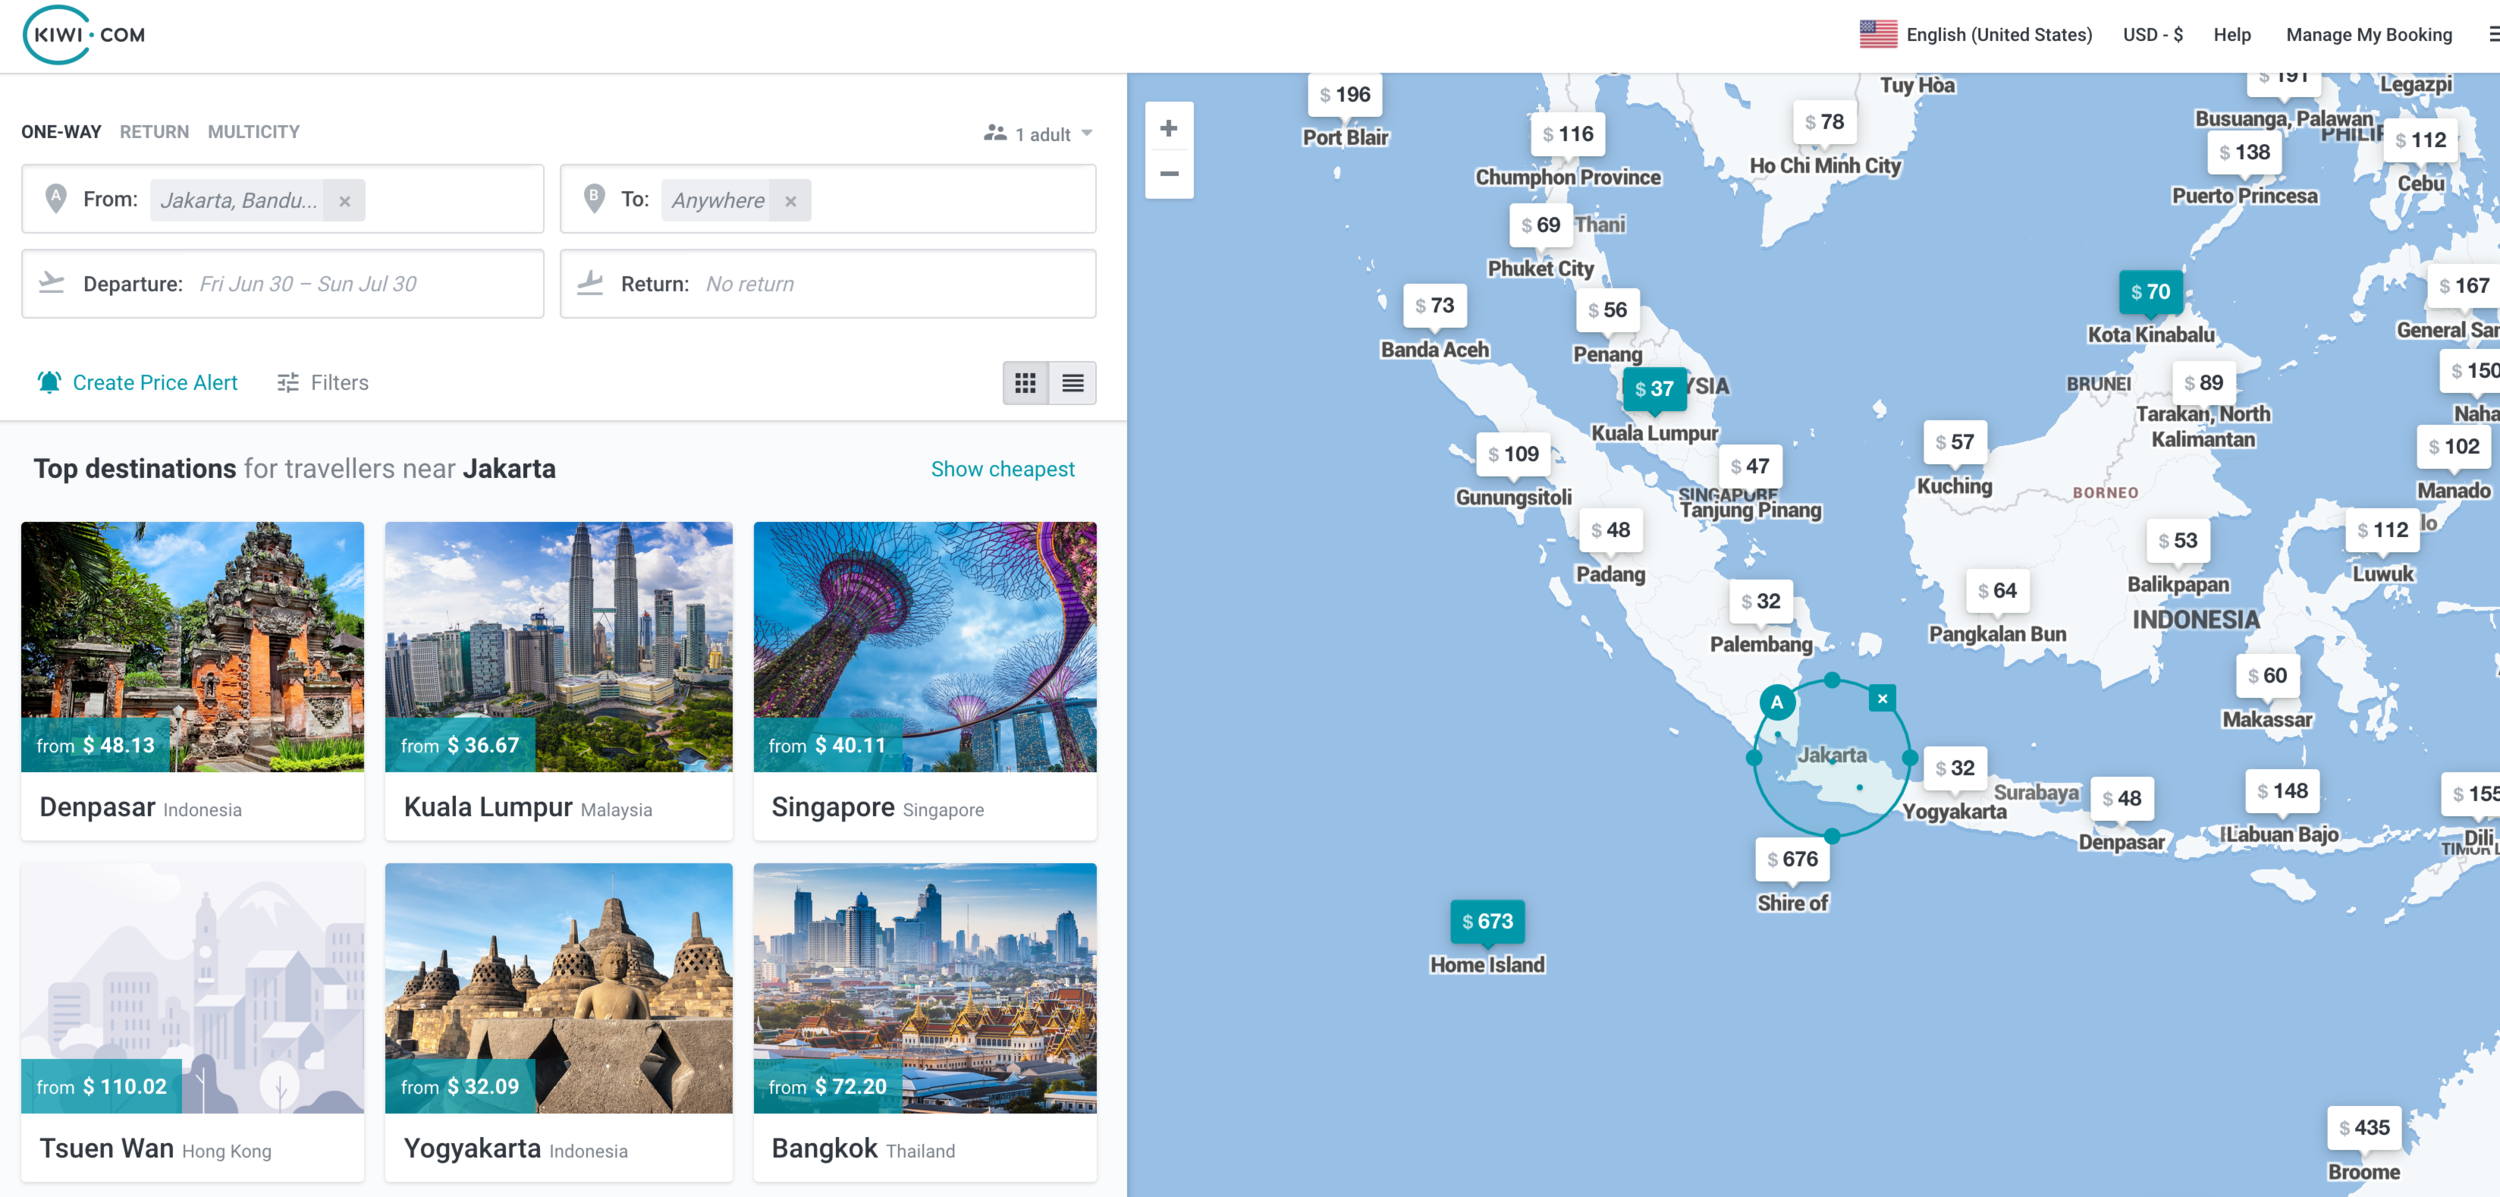Click $196 Port Blair price marker
This screenshot has width=2500, height=1197.
[x=1345, y=95]
